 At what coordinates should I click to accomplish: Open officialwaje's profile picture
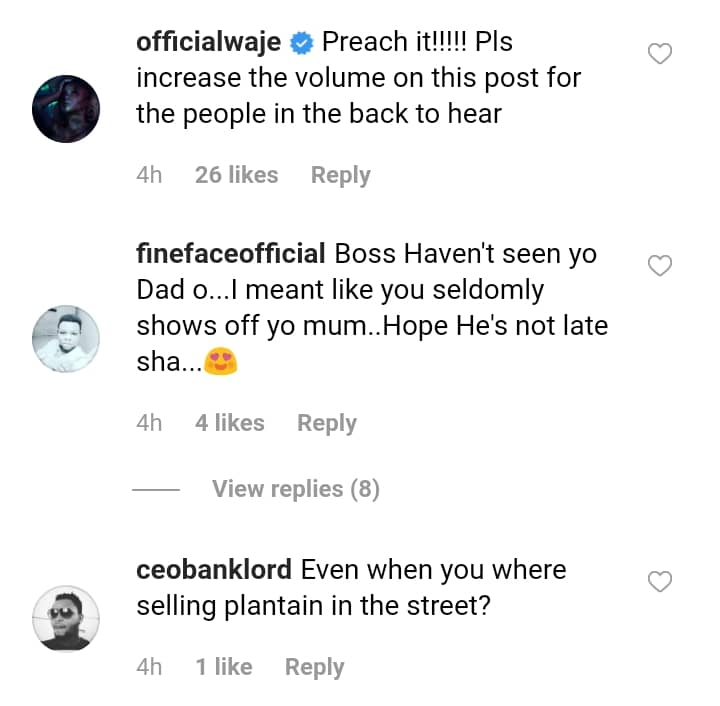click(x=67, y=109)
